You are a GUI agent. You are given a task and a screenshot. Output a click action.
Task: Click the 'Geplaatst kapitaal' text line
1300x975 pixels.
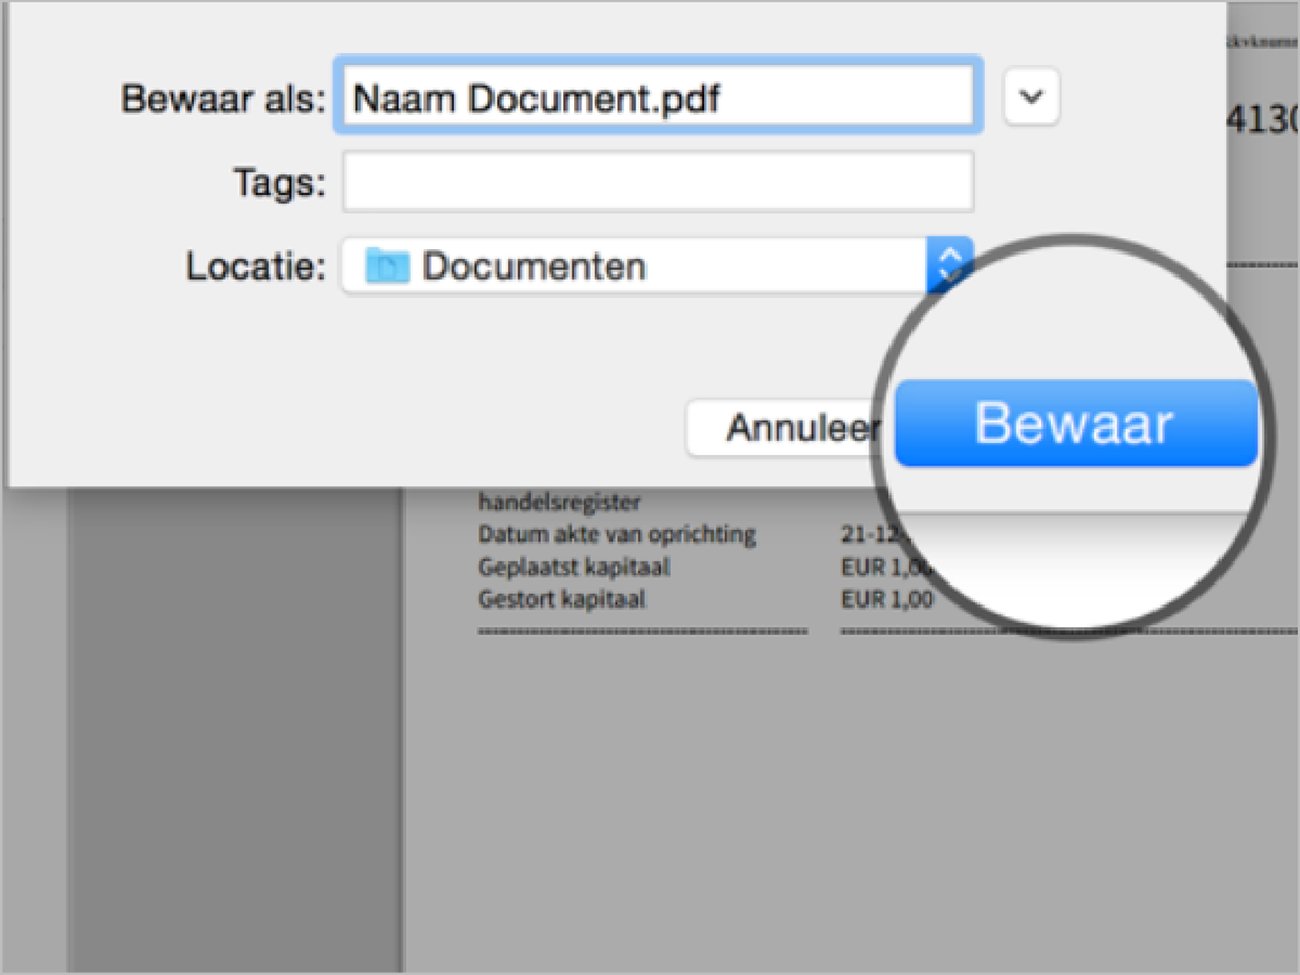pos(574,567)
